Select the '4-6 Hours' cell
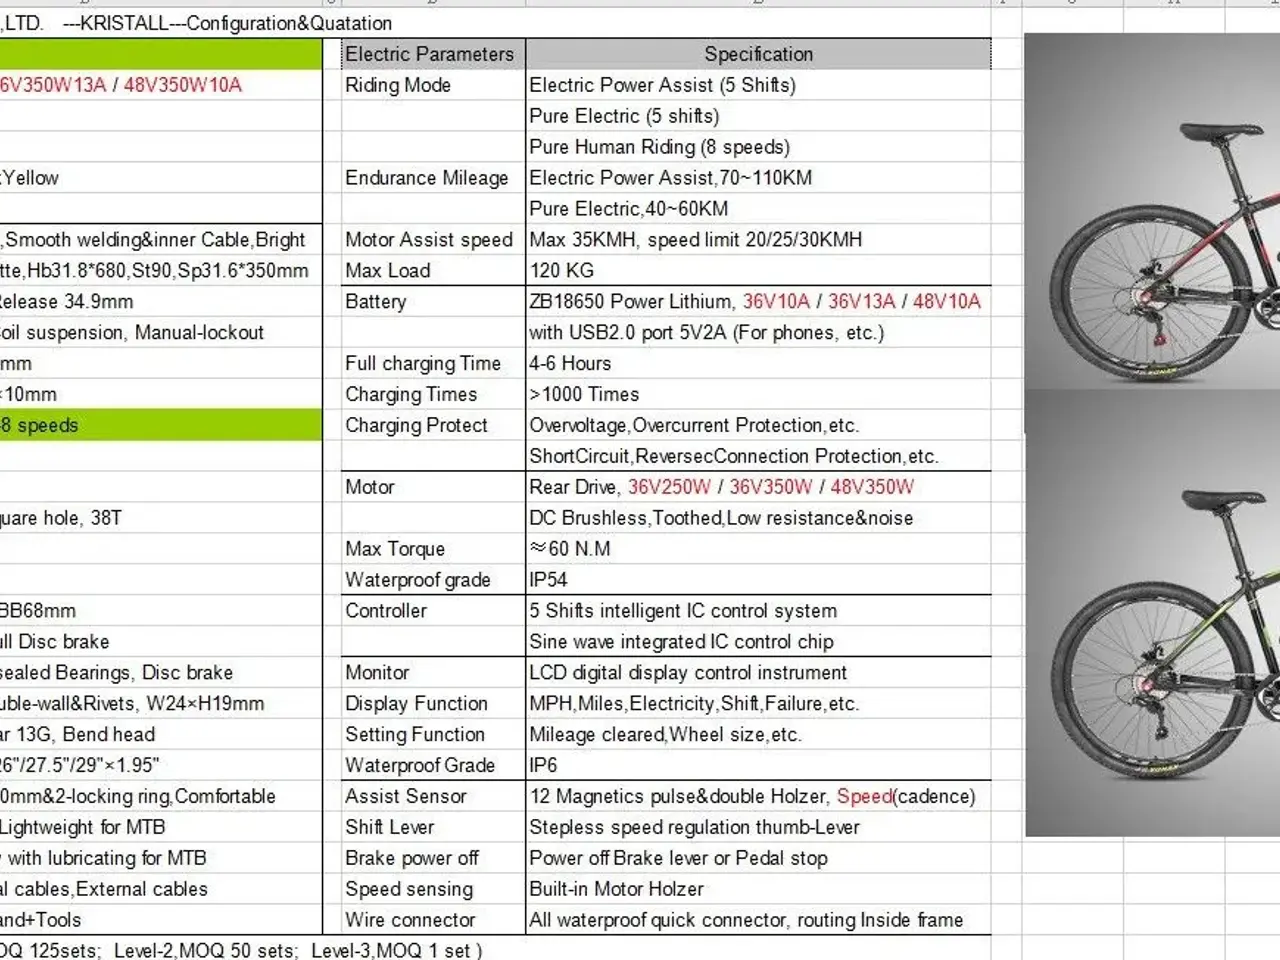This screenshot has width=1280, height=960. tap(758, 364)
